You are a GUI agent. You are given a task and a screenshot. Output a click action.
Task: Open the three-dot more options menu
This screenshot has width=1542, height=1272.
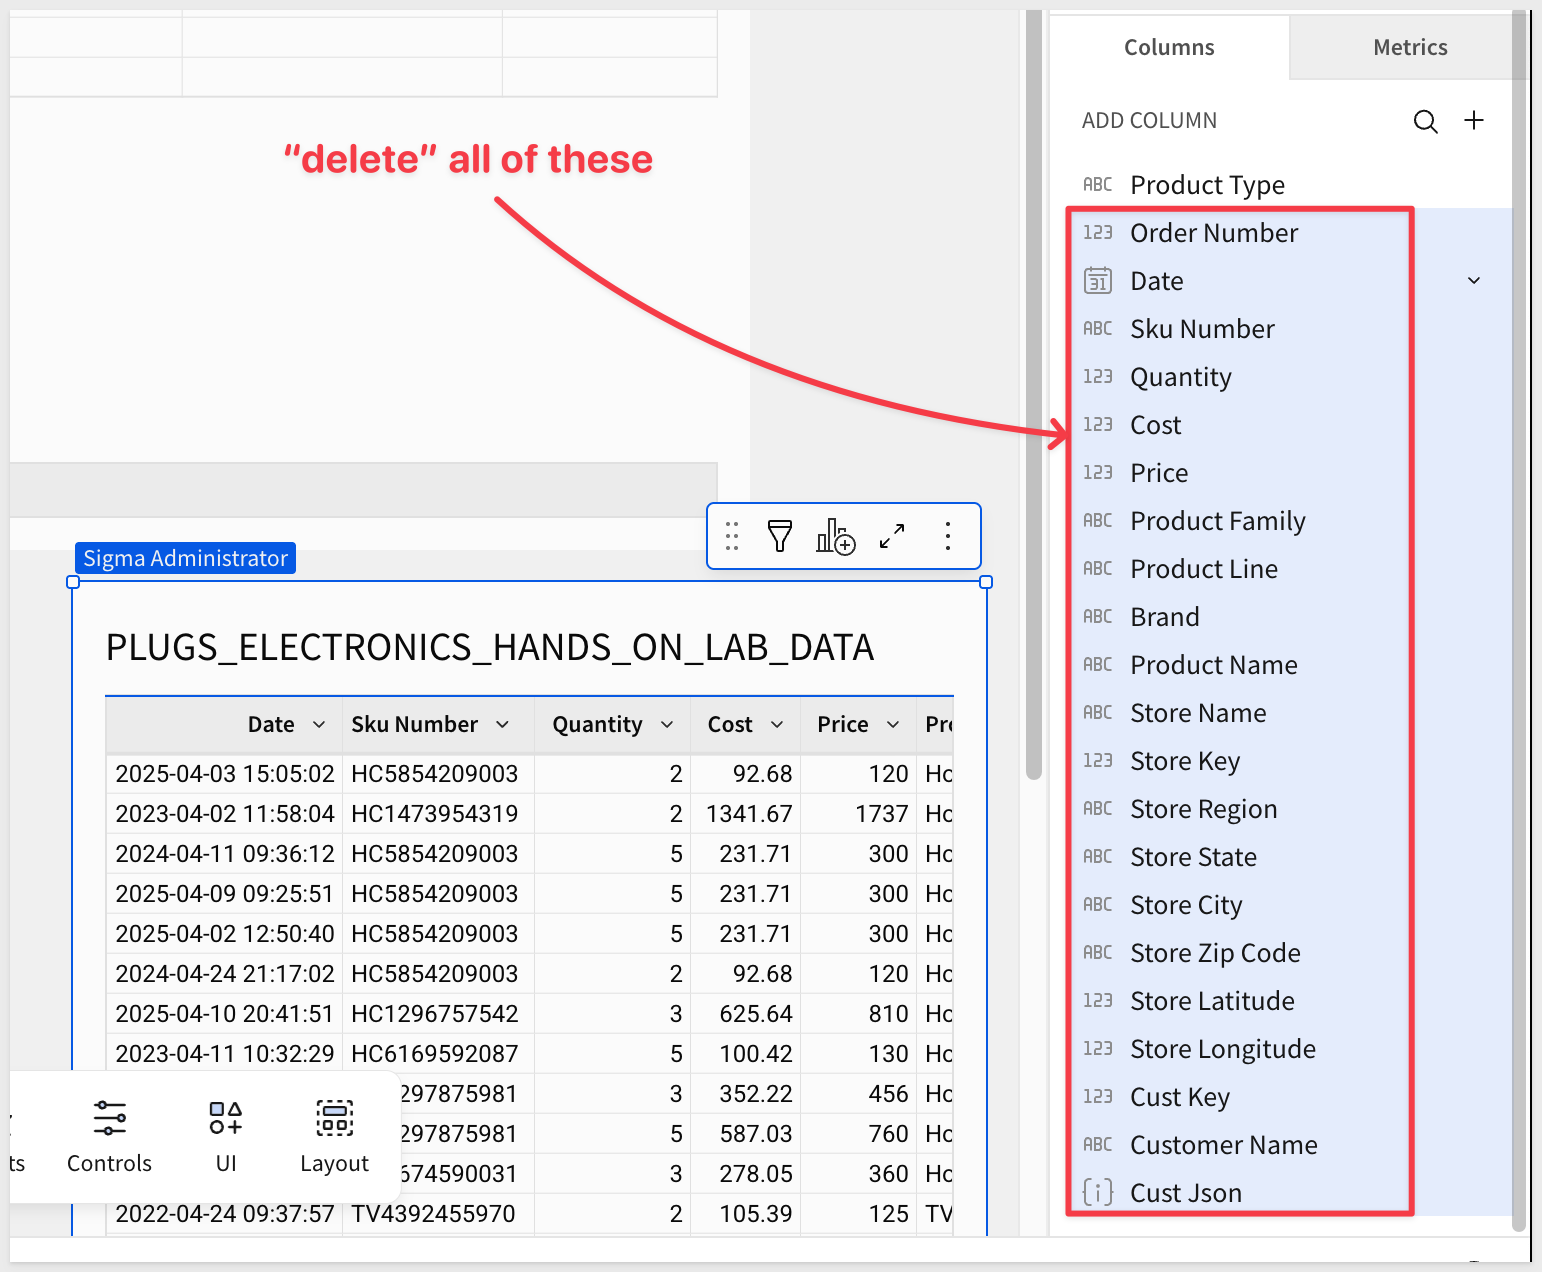click(947, 536)
